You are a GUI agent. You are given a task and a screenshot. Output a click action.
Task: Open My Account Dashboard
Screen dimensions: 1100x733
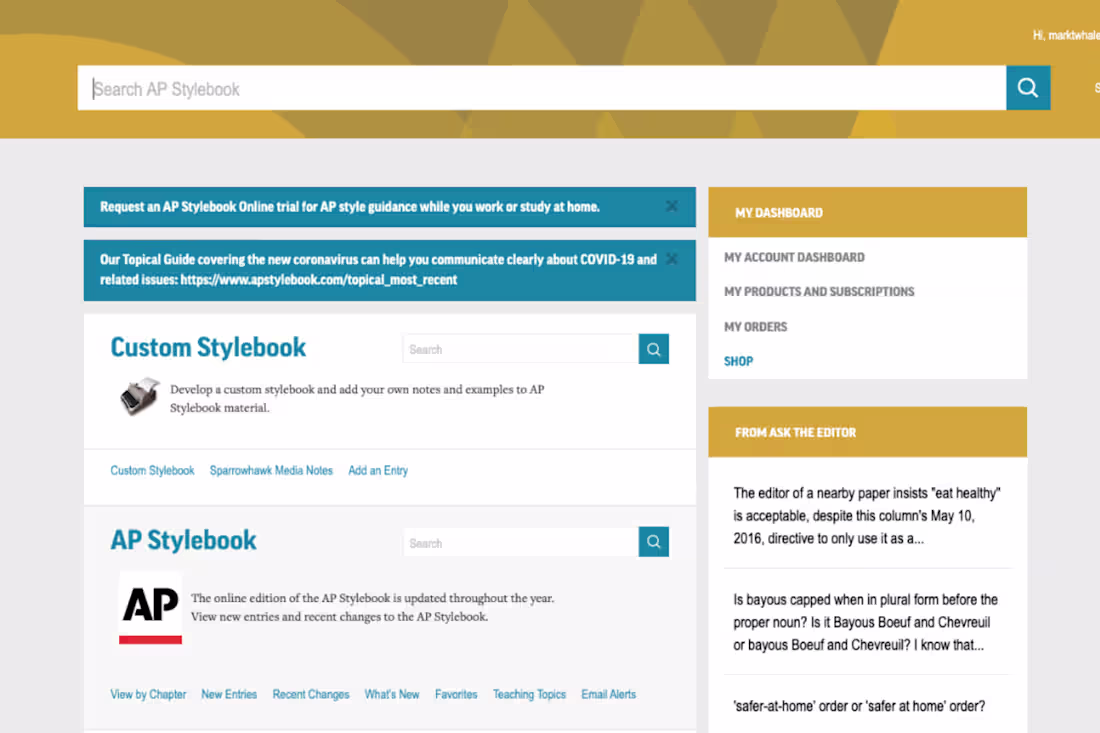pyautogui.click(x=793, y=257)
